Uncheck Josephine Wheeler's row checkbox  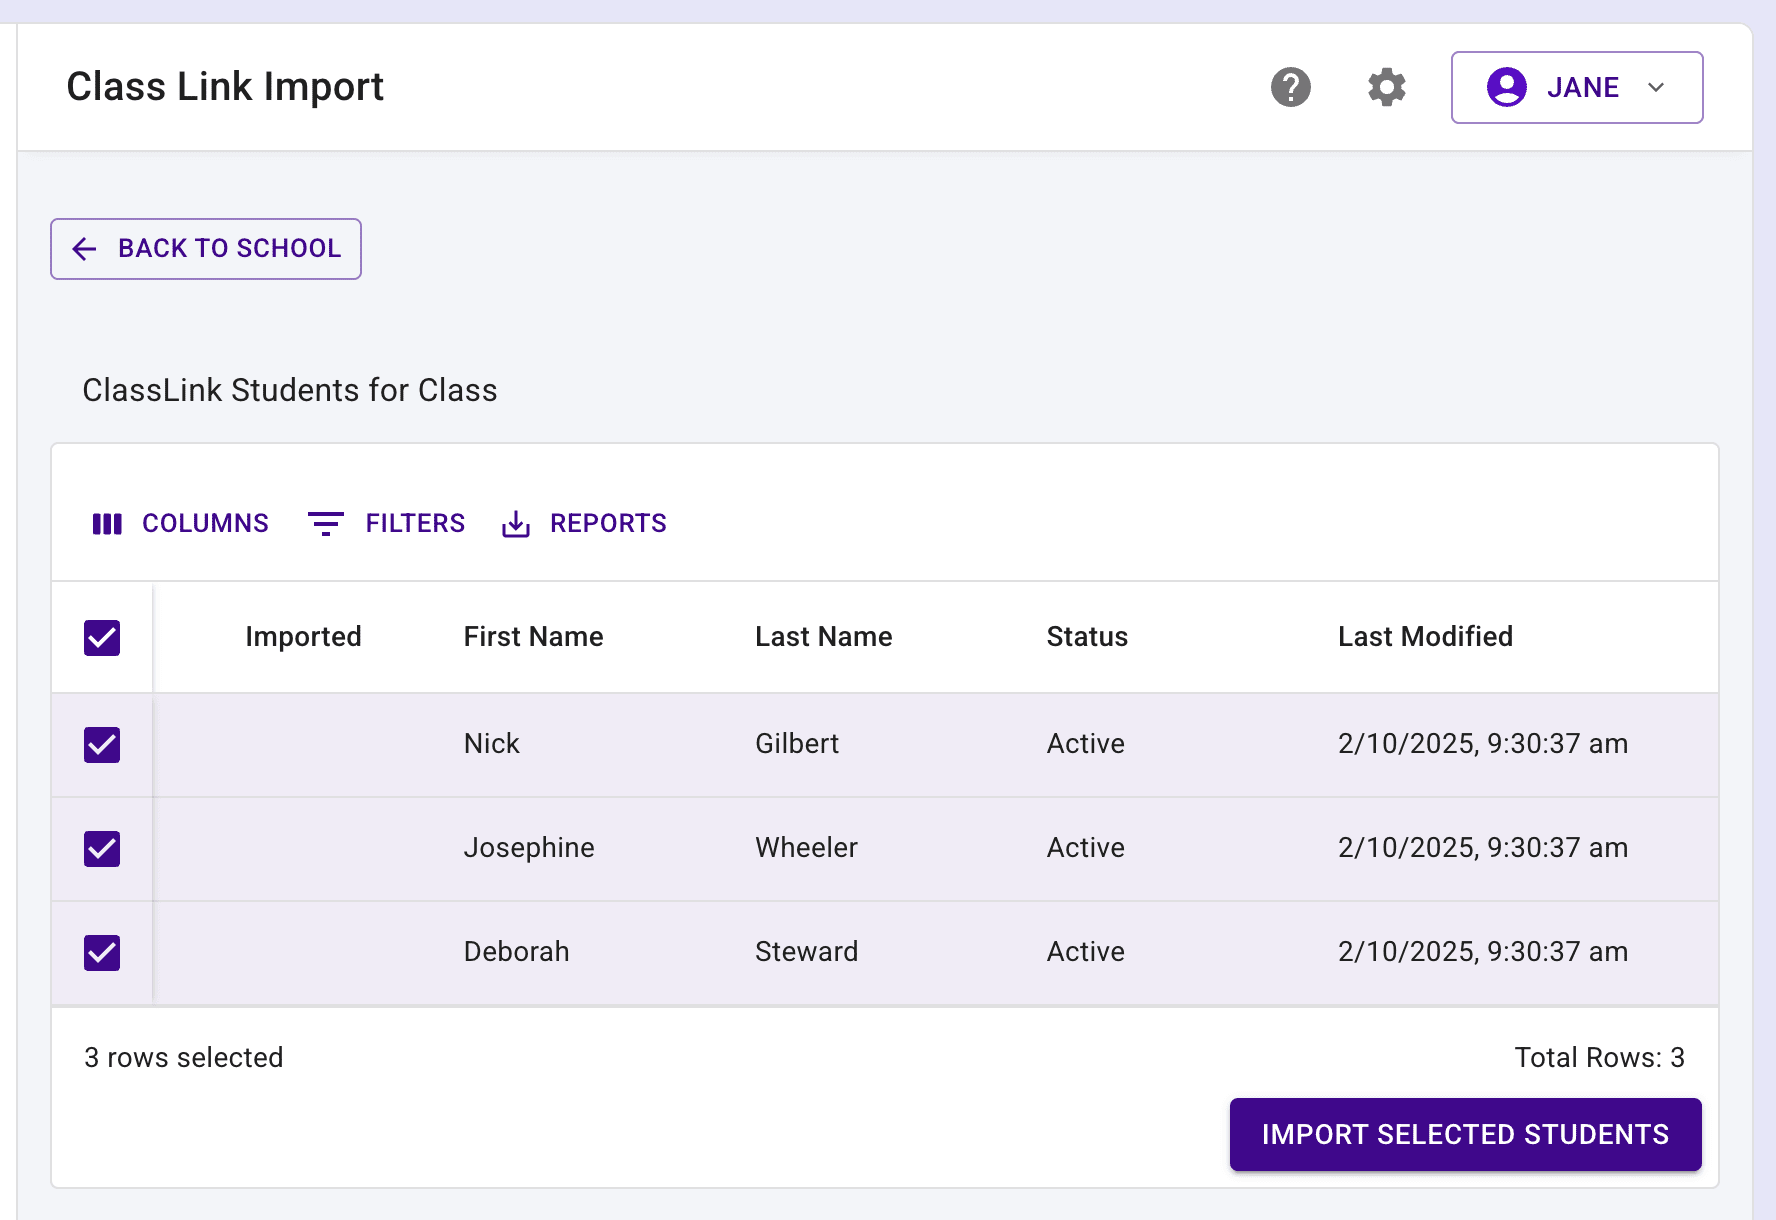[x=102, y=849]
